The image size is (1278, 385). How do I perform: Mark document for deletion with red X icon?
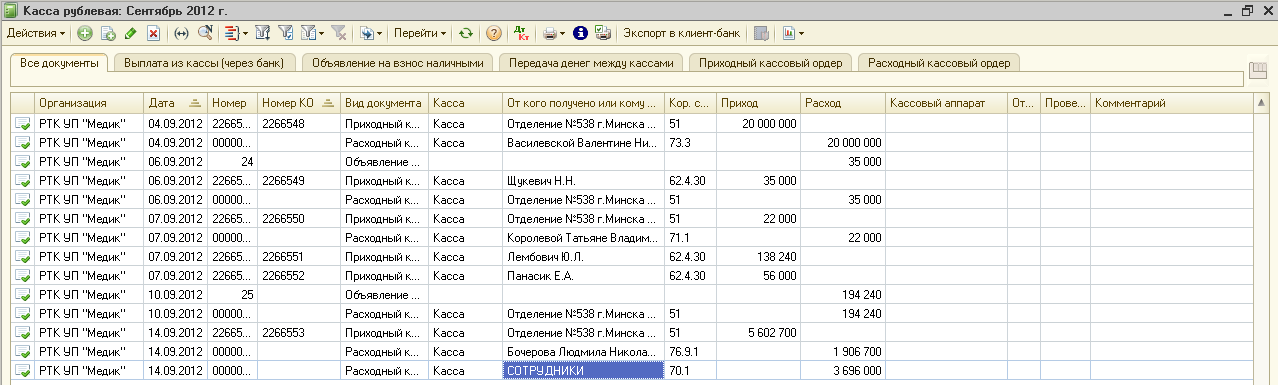click(154, 33)
